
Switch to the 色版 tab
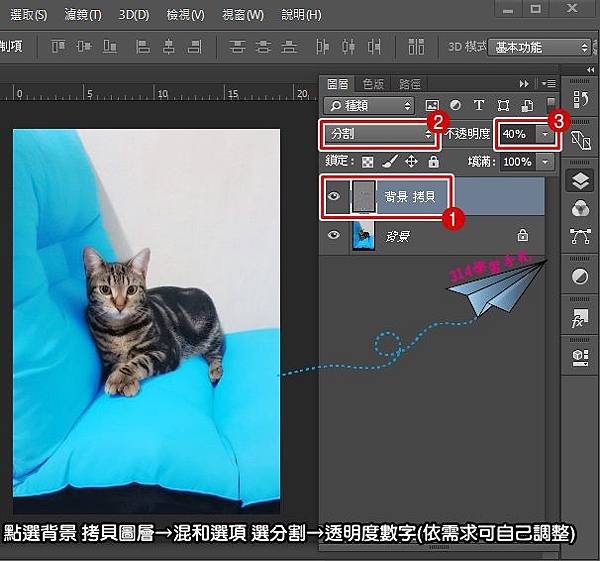click(x=373, y=84)
